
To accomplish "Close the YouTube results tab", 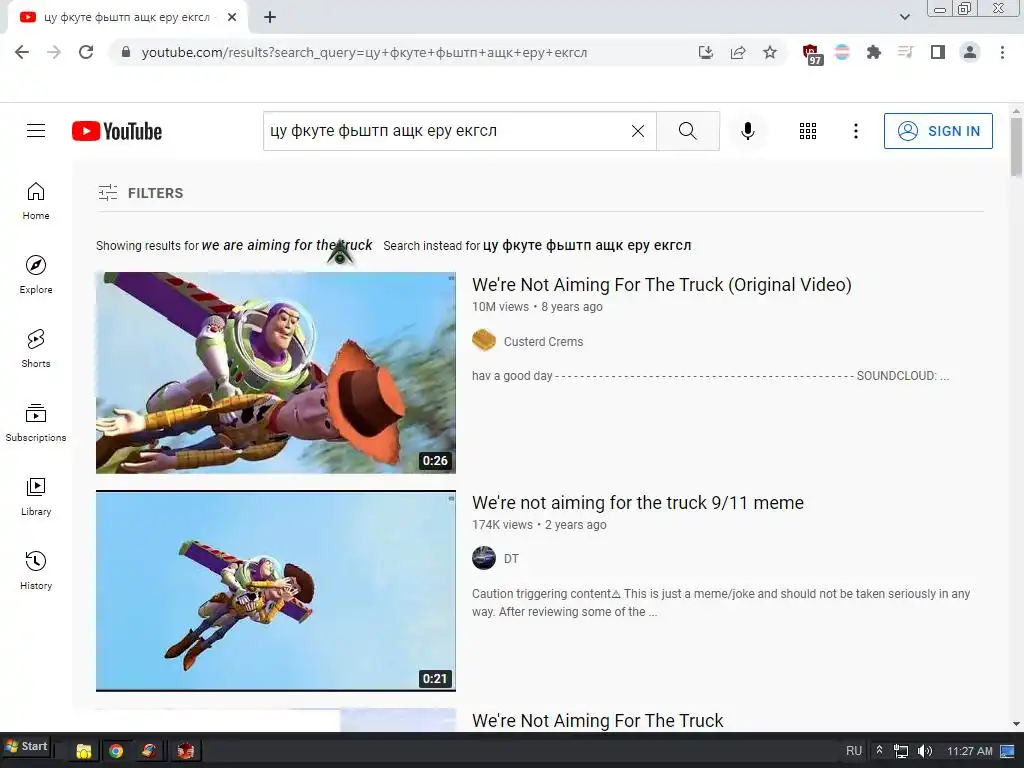I will click(232, 17).
